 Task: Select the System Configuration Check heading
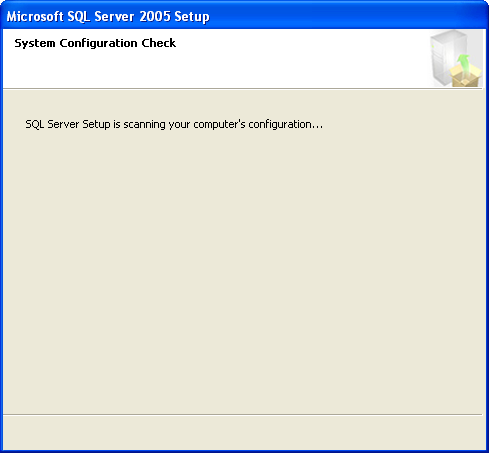pos(95,43)
